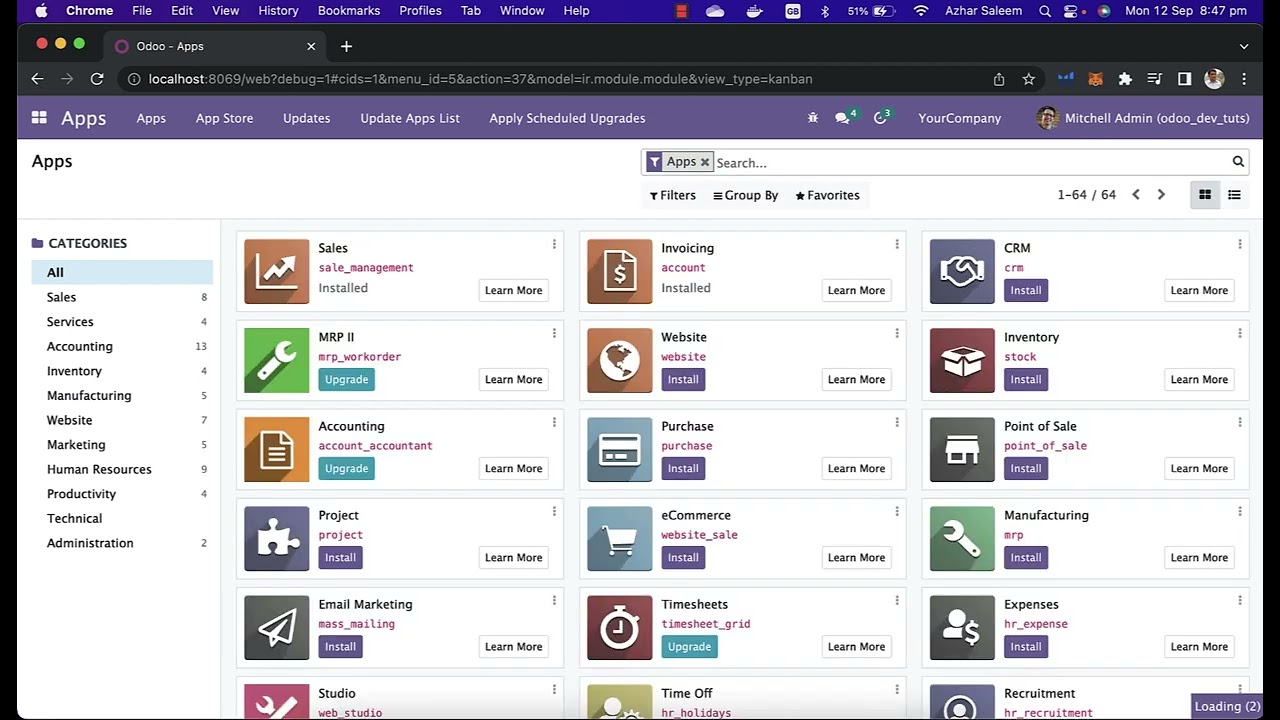Open the Odoo home apps grid icon
This screenshot has width=1280, height=720.
39,118
